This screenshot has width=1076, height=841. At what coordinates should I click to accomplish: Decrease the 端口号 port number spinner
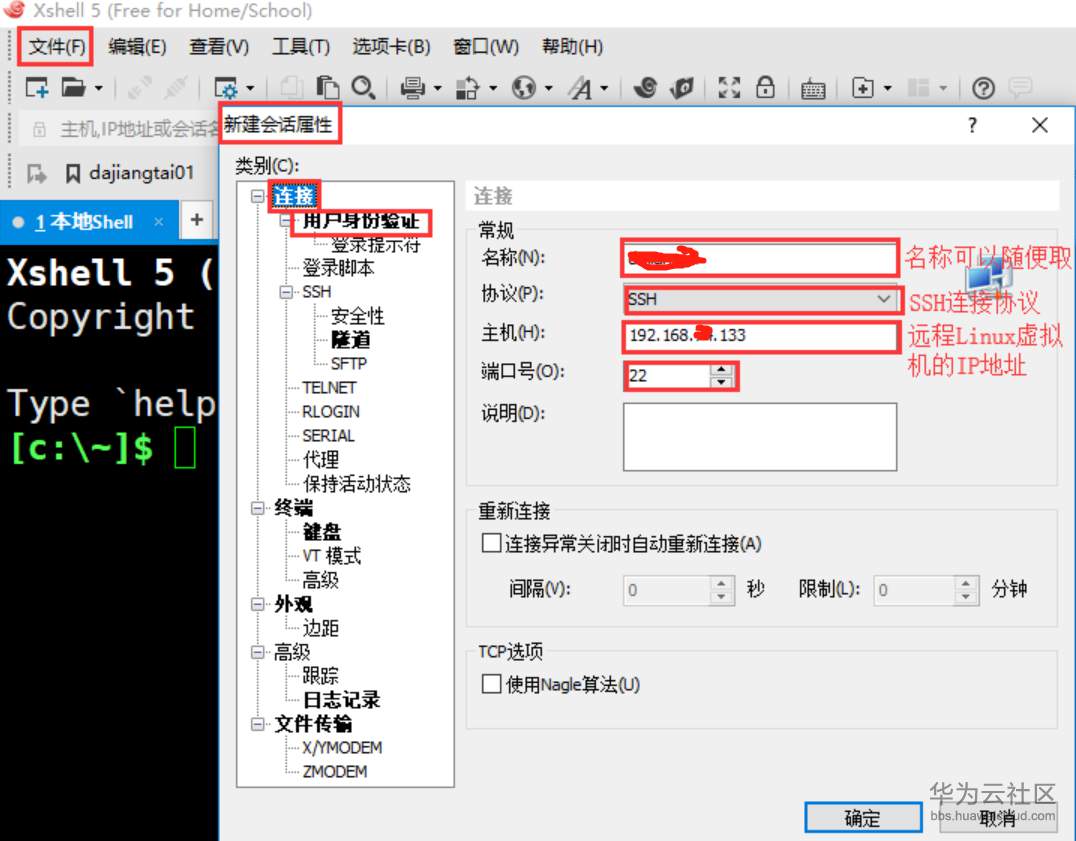721,381
